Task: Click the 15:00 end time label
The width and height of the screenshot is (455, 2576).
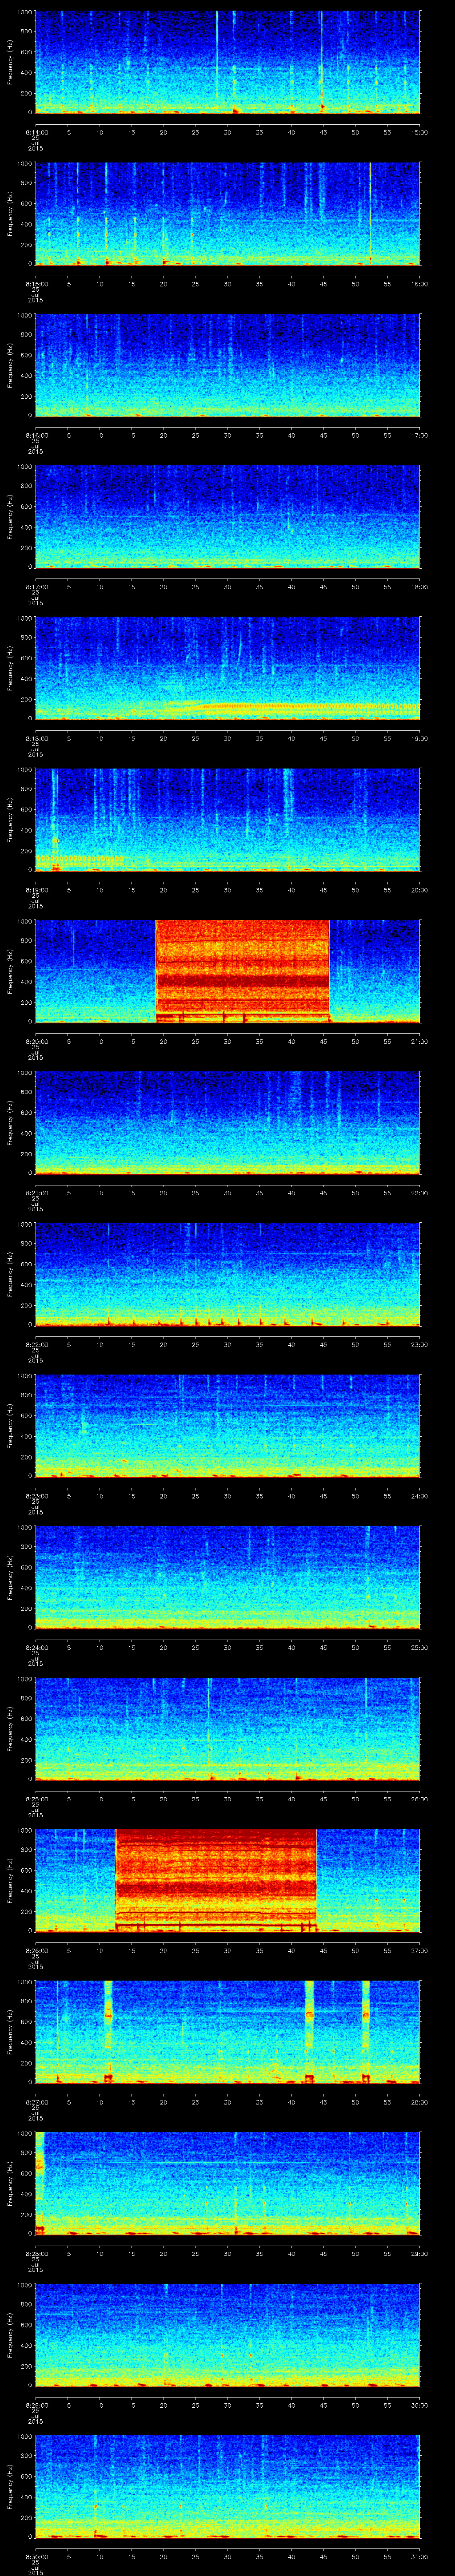Action: click(x=420, y=132)
